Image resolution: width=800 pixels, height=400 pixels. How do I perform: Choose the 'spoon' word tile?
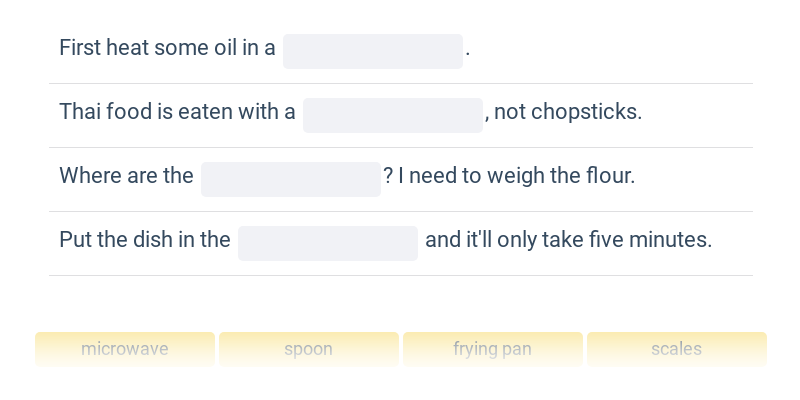click(x=309, y=349)
